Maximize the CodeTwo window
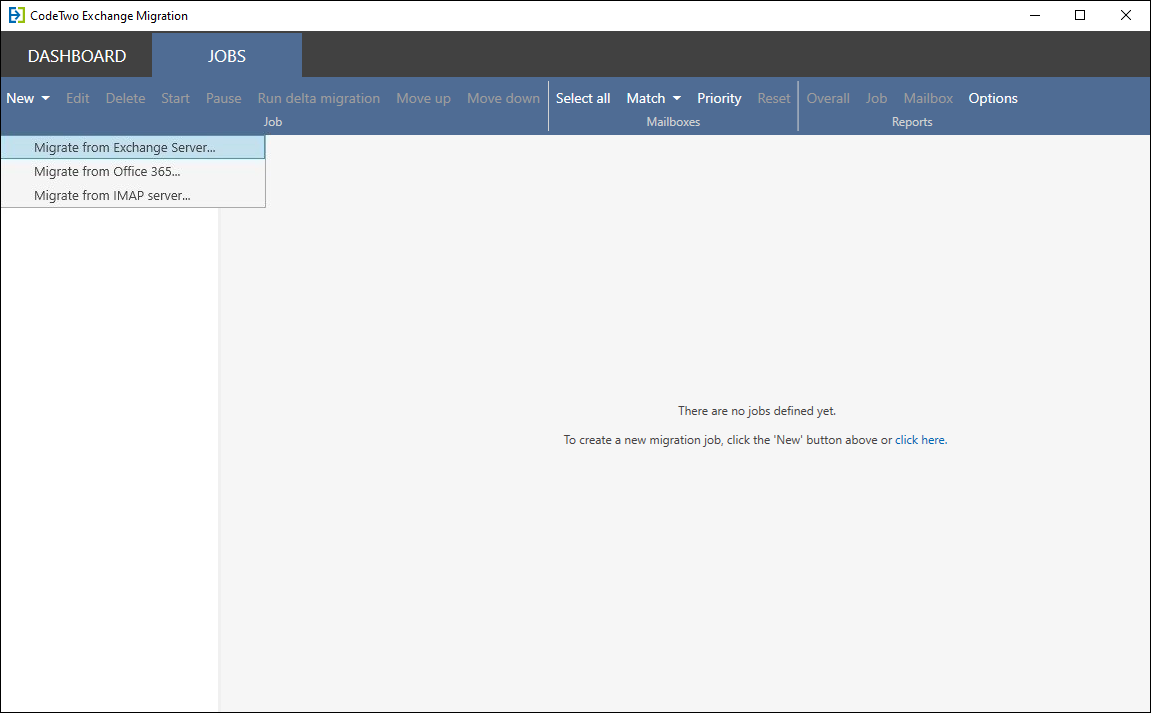Image resolution: width=1151 pixels, height=713 pixels. coord(1080,15)
